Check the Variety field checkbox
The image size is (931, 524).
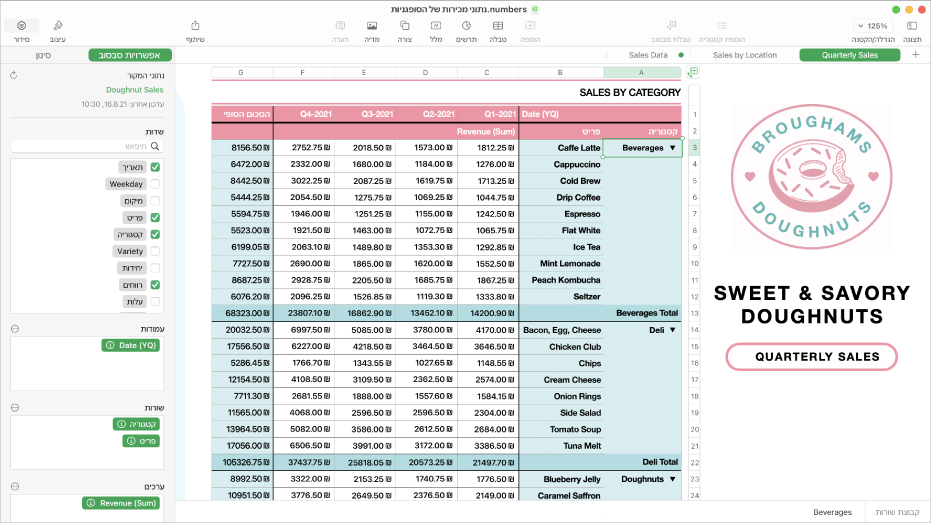click(155, 251)
